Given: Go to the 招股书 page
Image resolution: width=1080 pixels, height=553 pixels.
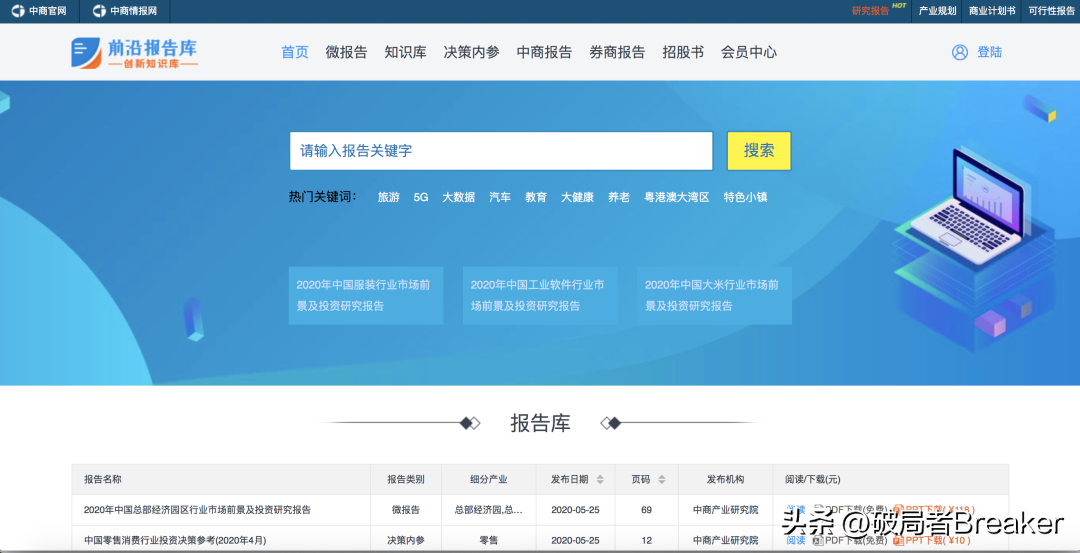Looking at the screenshot, I should coord(683,52).
